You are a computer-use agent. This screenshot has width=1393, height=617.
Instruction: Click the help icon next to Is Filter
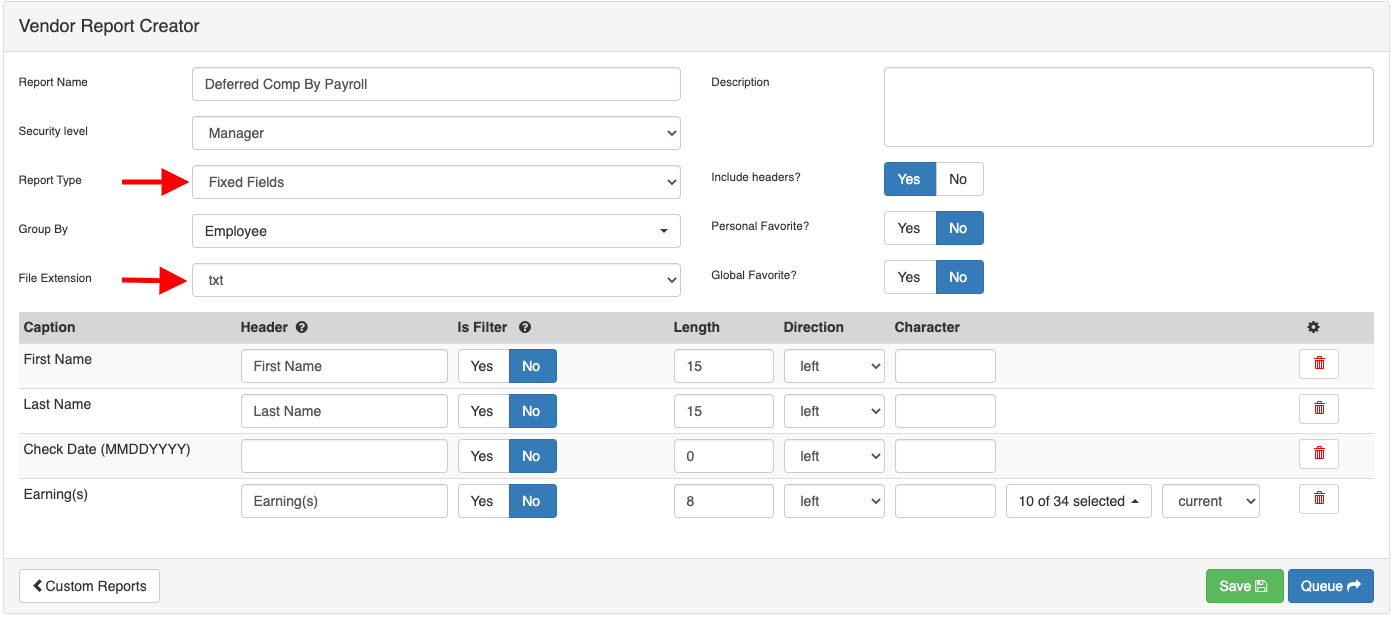click(x=525, y=327)
